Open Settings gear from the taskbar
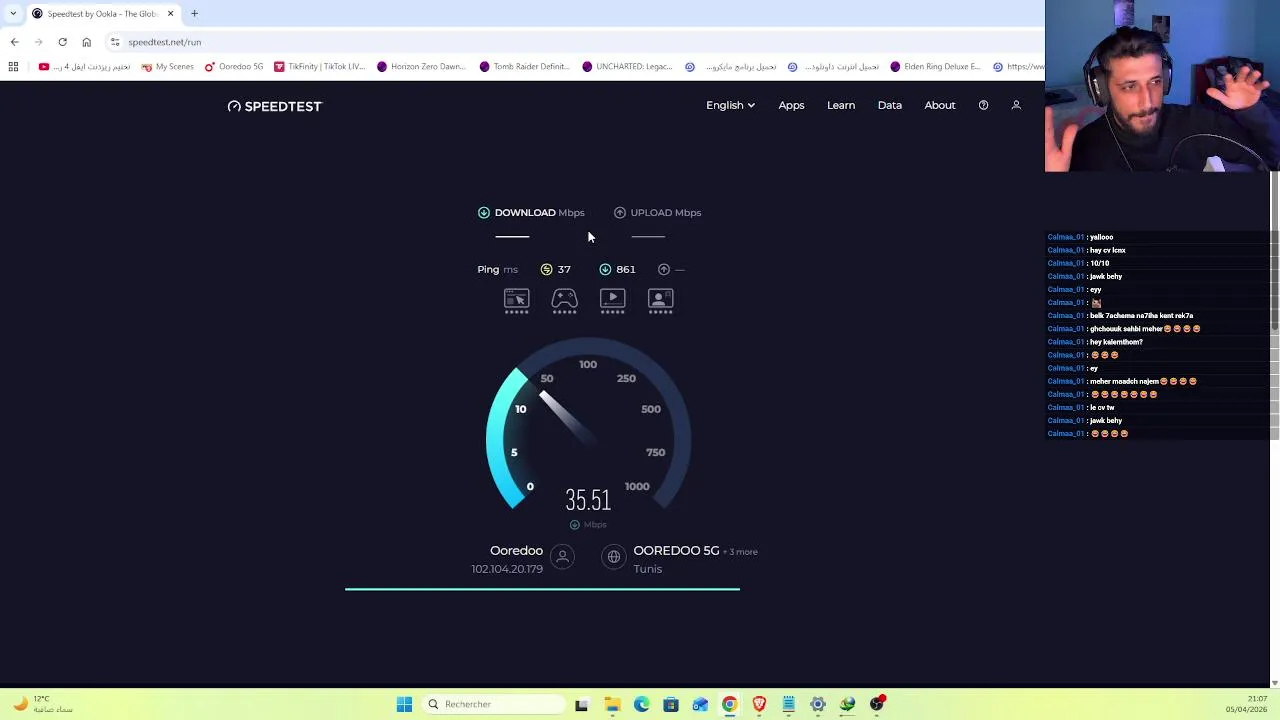 [818, 704]
